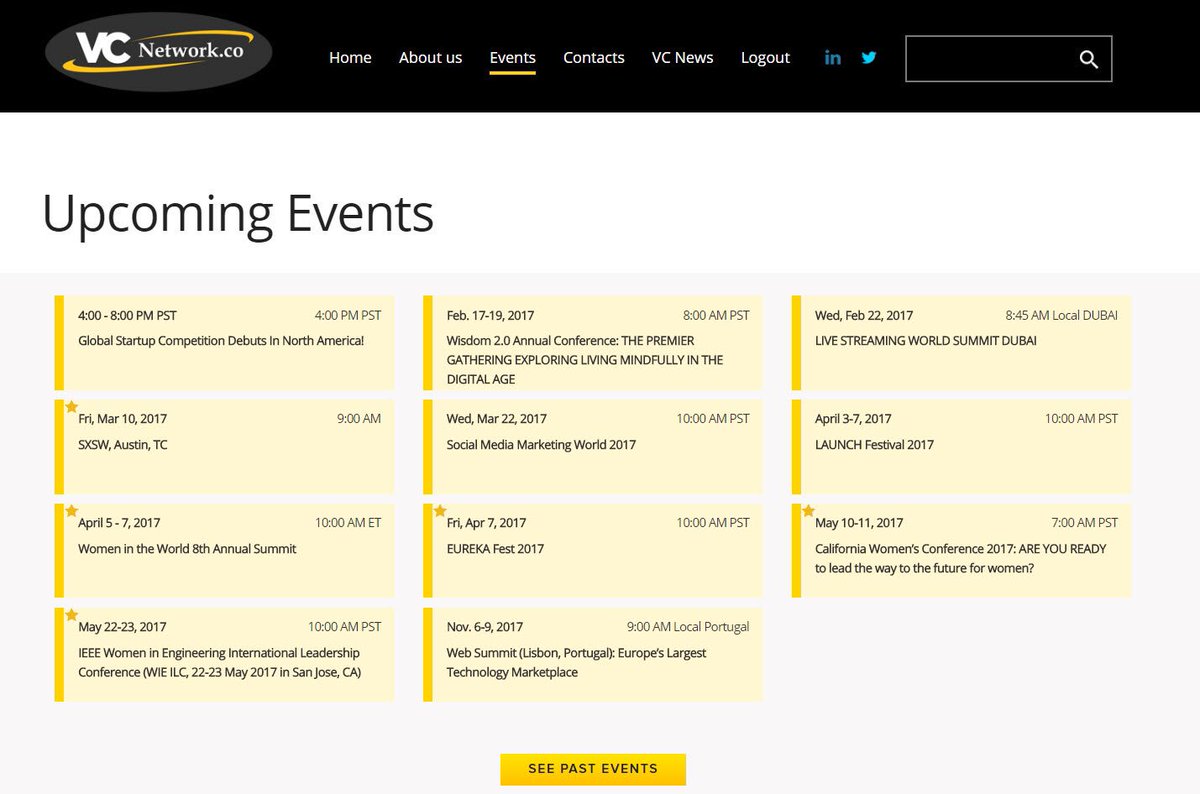
Task: Click date 'Wed, Mar 22, 2017'
Action: (497, 419)
